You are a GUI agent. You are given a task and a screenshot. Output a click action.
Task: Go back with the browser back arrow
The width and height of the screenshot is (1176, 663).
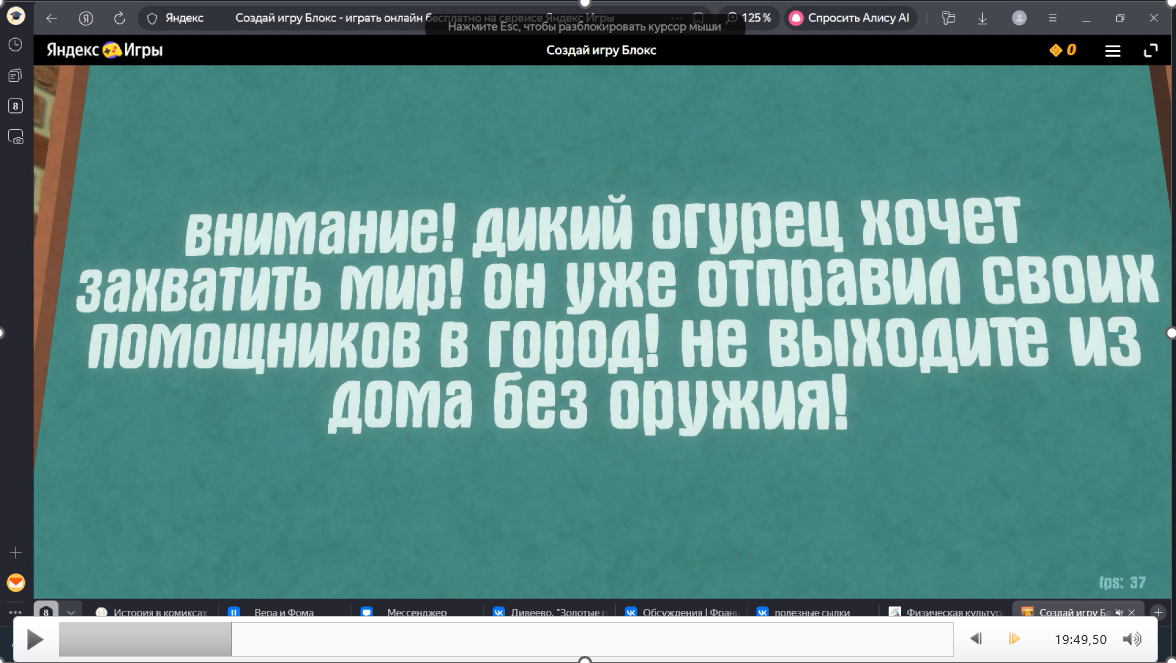pos(51,18)
